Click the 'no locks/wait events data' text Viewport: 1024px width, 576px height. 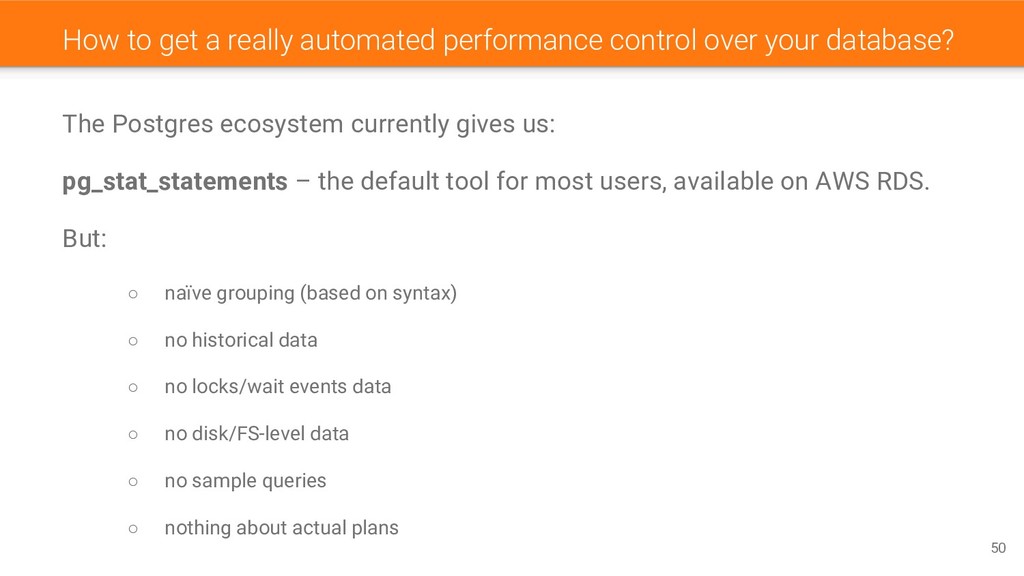click(x=278, y=387)
